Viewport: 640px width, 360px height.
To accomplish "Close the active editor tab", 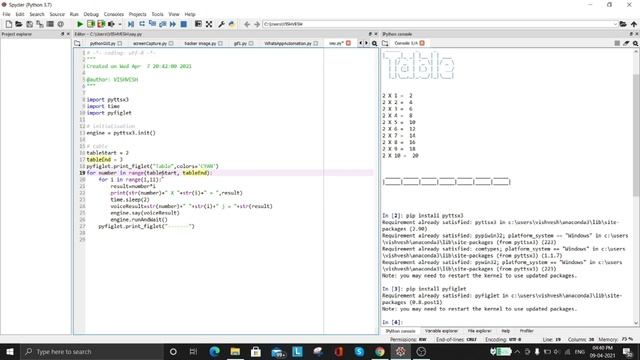I will pos(348,43).
